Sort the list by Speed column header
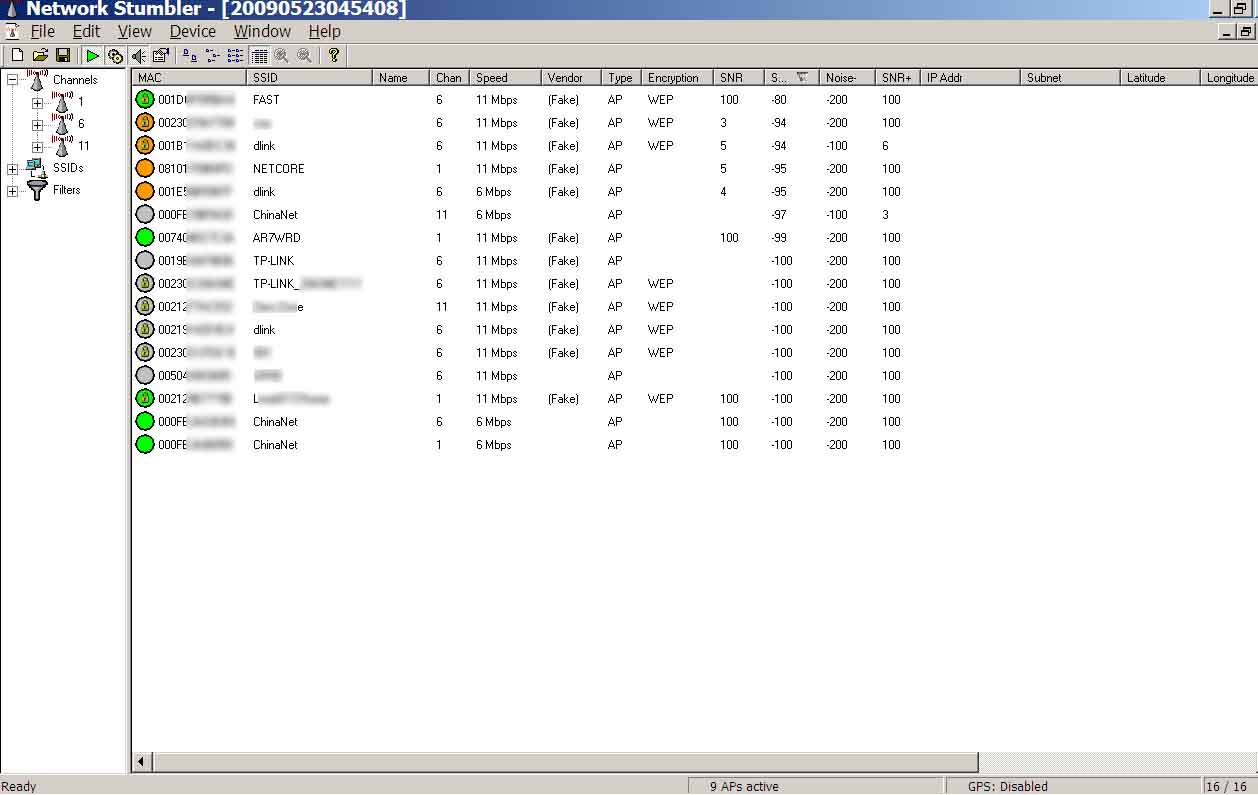Screen dimensions: 1258x795 pyautogui.click(x=506, y=77)
